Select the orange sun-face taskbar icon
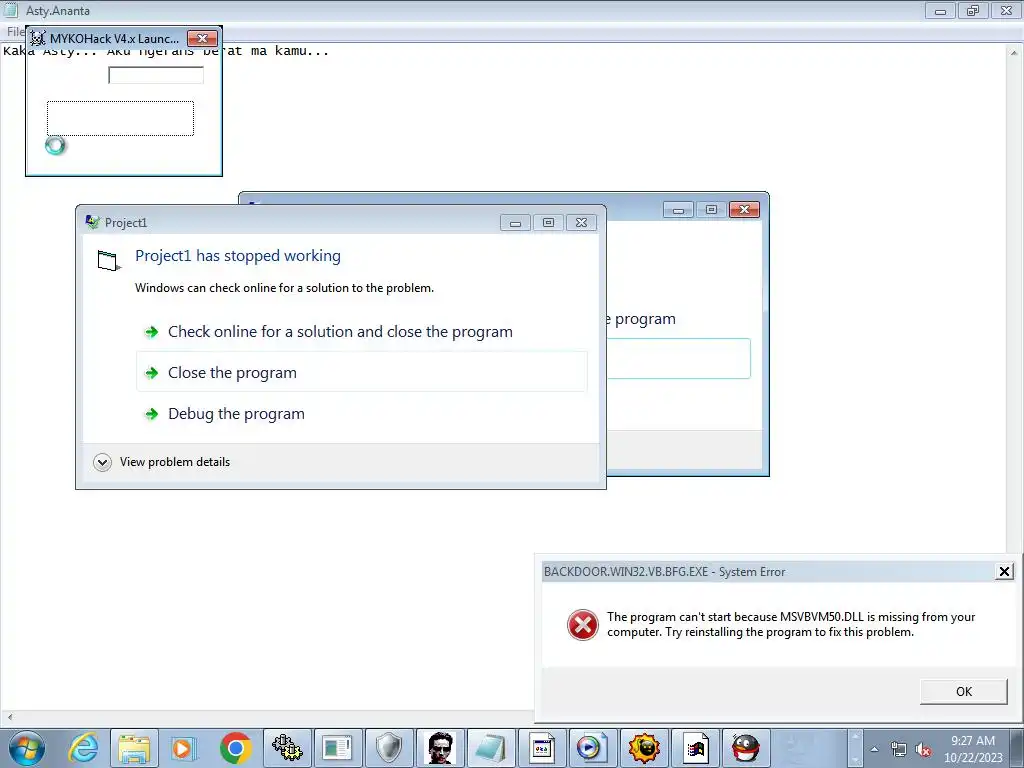Screen dimensions: 1024x768 [643, 748]
